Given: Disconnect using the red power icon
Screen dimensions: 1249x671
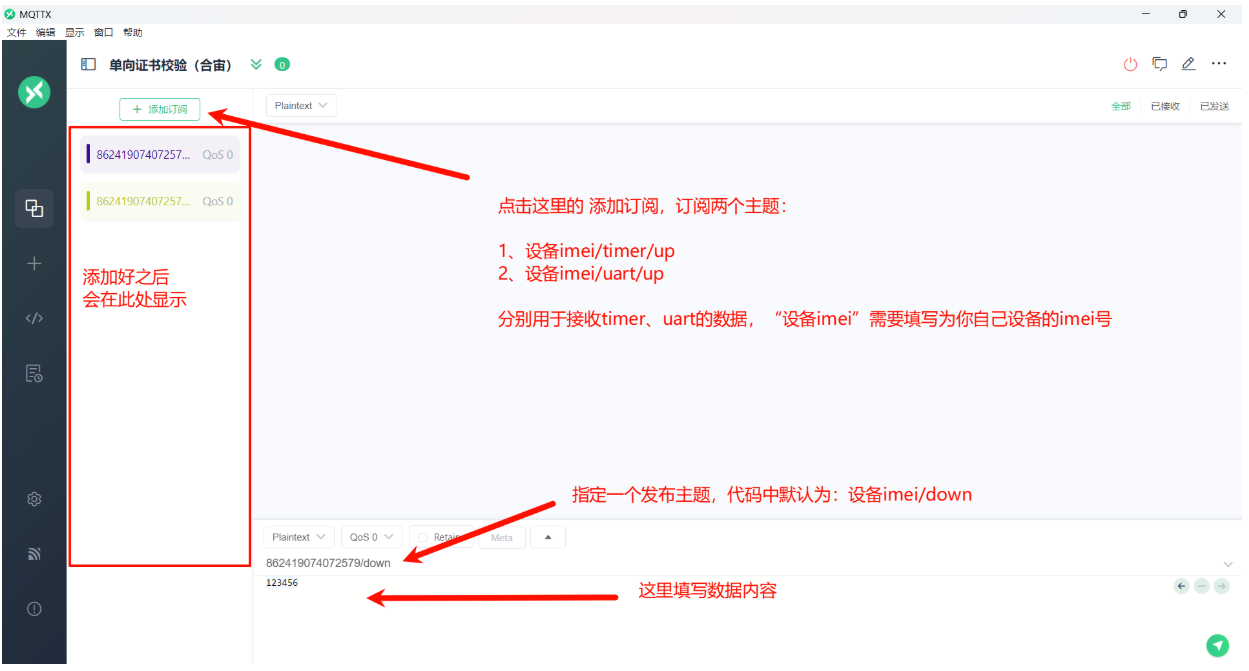Looking at the screenshot, I should point(1130,64).
